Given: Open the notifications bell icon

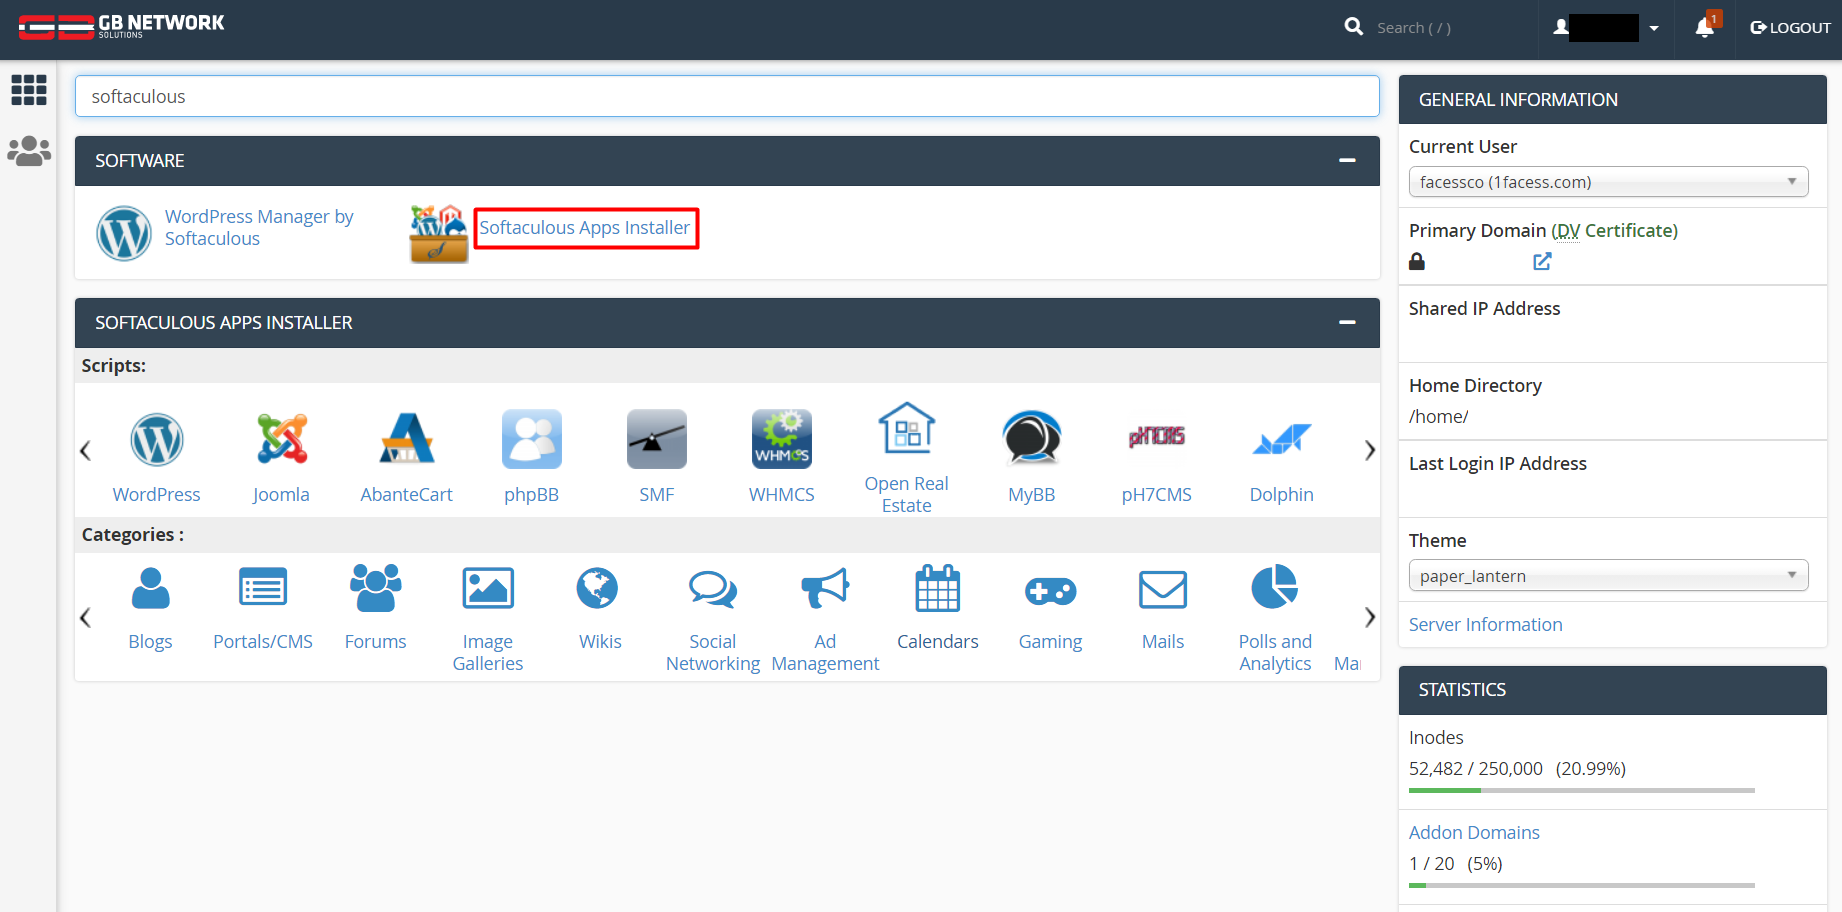Looking at the screenshot, I should tap(1705, 28).
